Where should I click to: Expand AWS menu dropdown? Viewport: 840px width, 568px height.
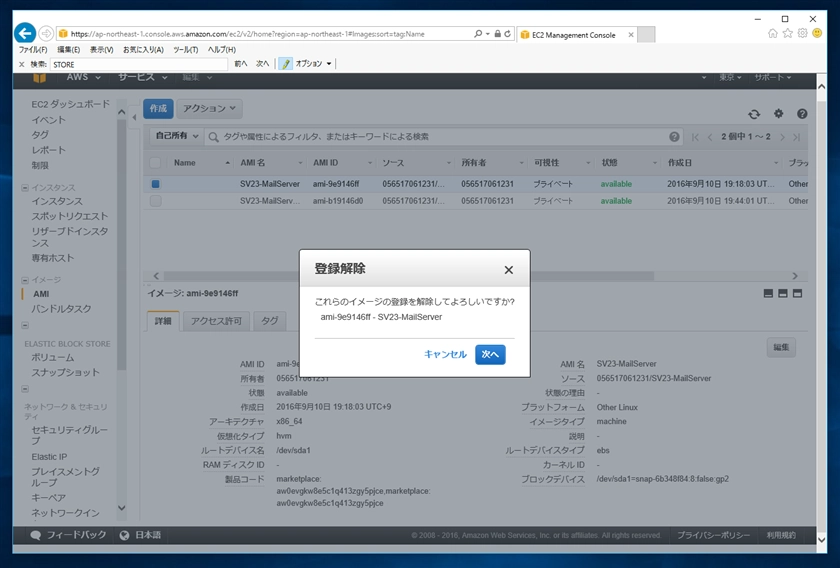(84, 78)
